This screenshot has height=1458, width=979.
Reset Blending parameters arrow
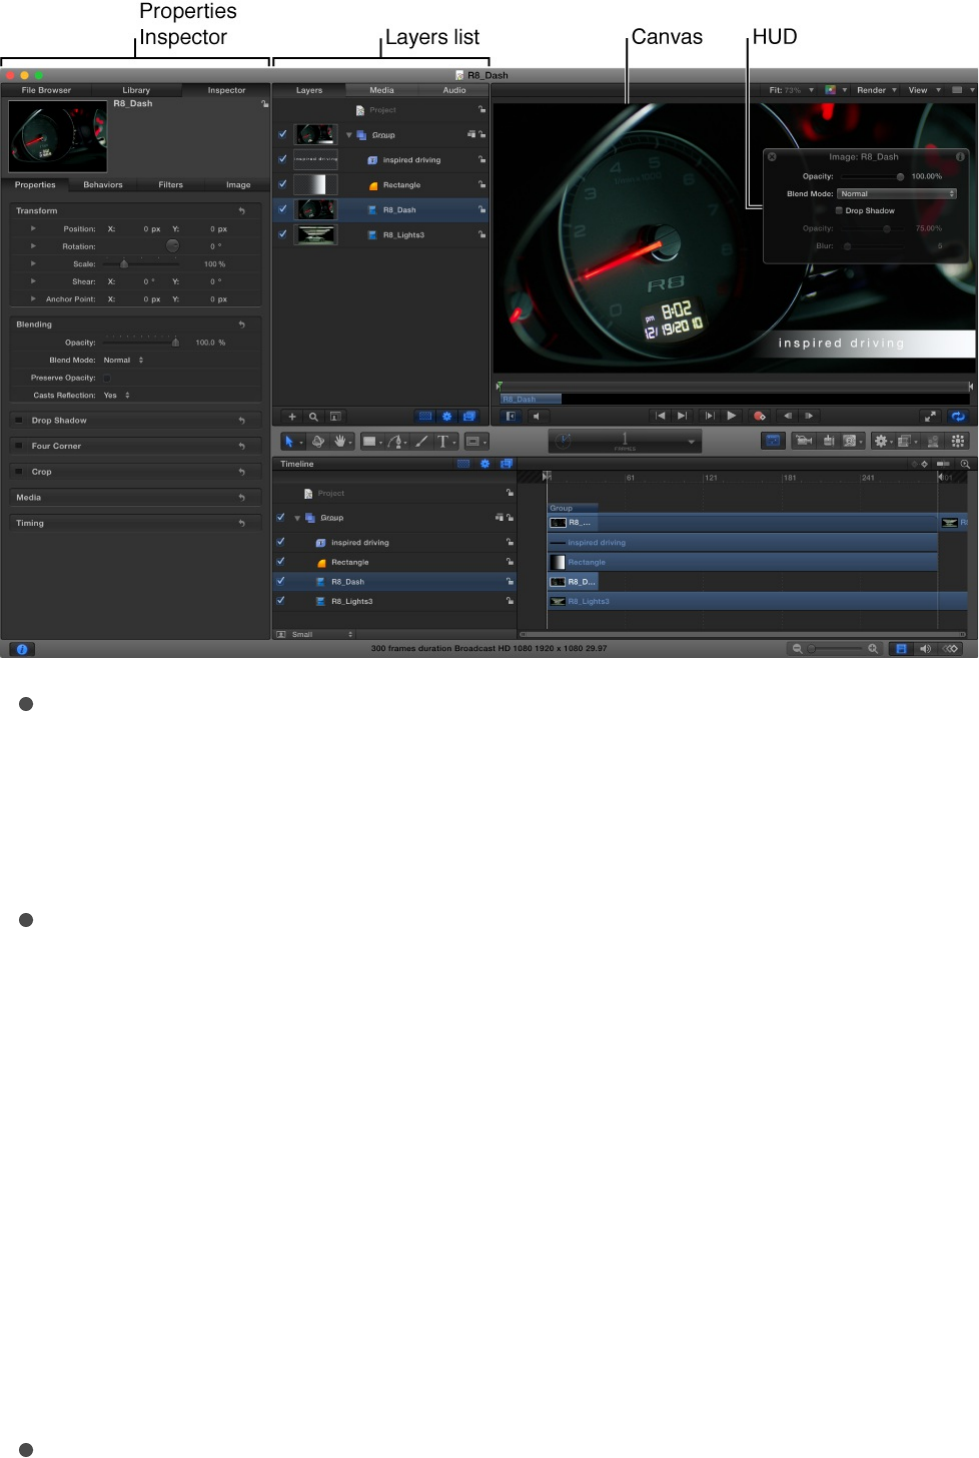pos(241,325)
